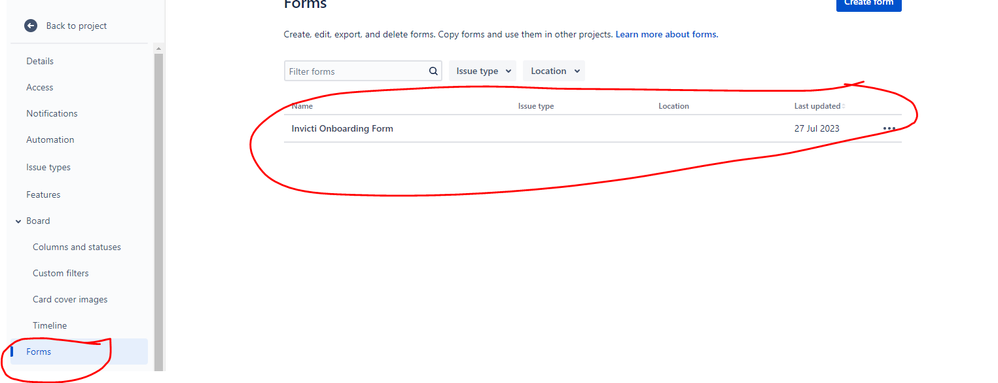Click the Create form button
The height and width of the screenshot is (383, 998).
(x=868, y=4)
